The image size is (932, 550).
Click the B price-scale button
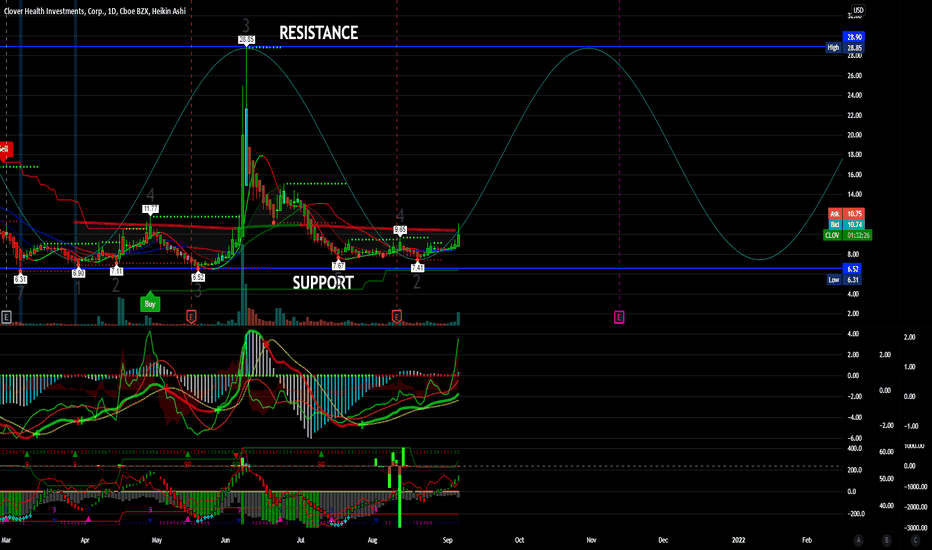click(886, 540)
